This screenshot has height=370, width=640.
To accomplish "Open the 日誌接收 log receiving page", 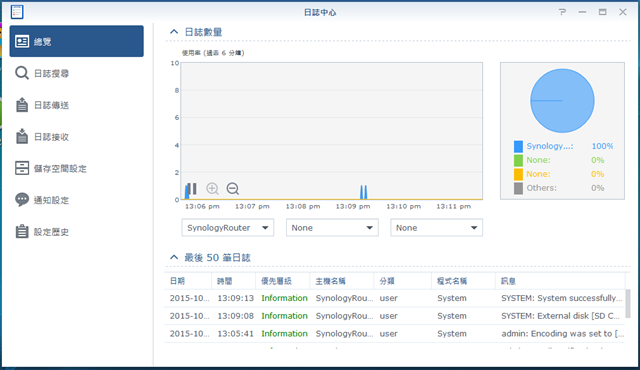I will 77,137.
